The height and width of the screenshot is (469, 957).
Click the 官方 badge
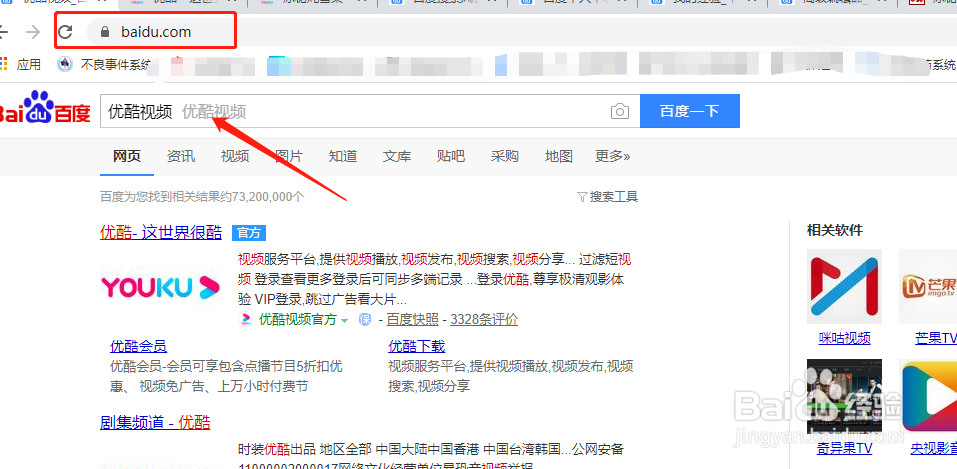point(249,233)
